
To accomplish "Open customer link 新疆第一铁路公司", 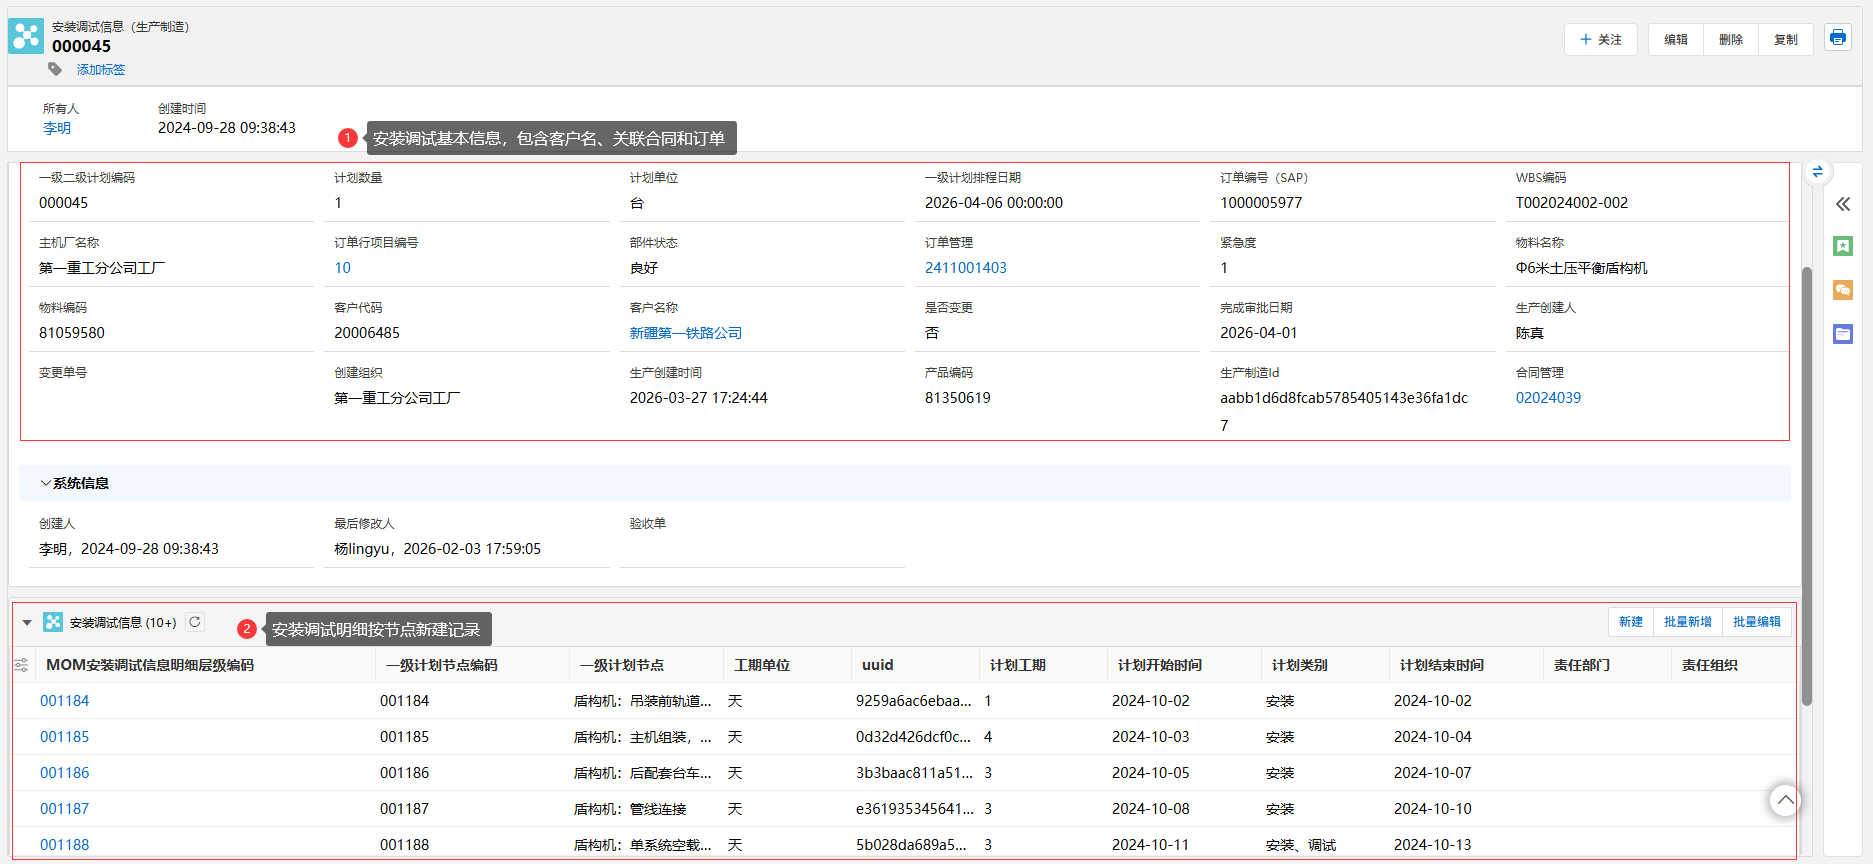I will coord(685,333).
